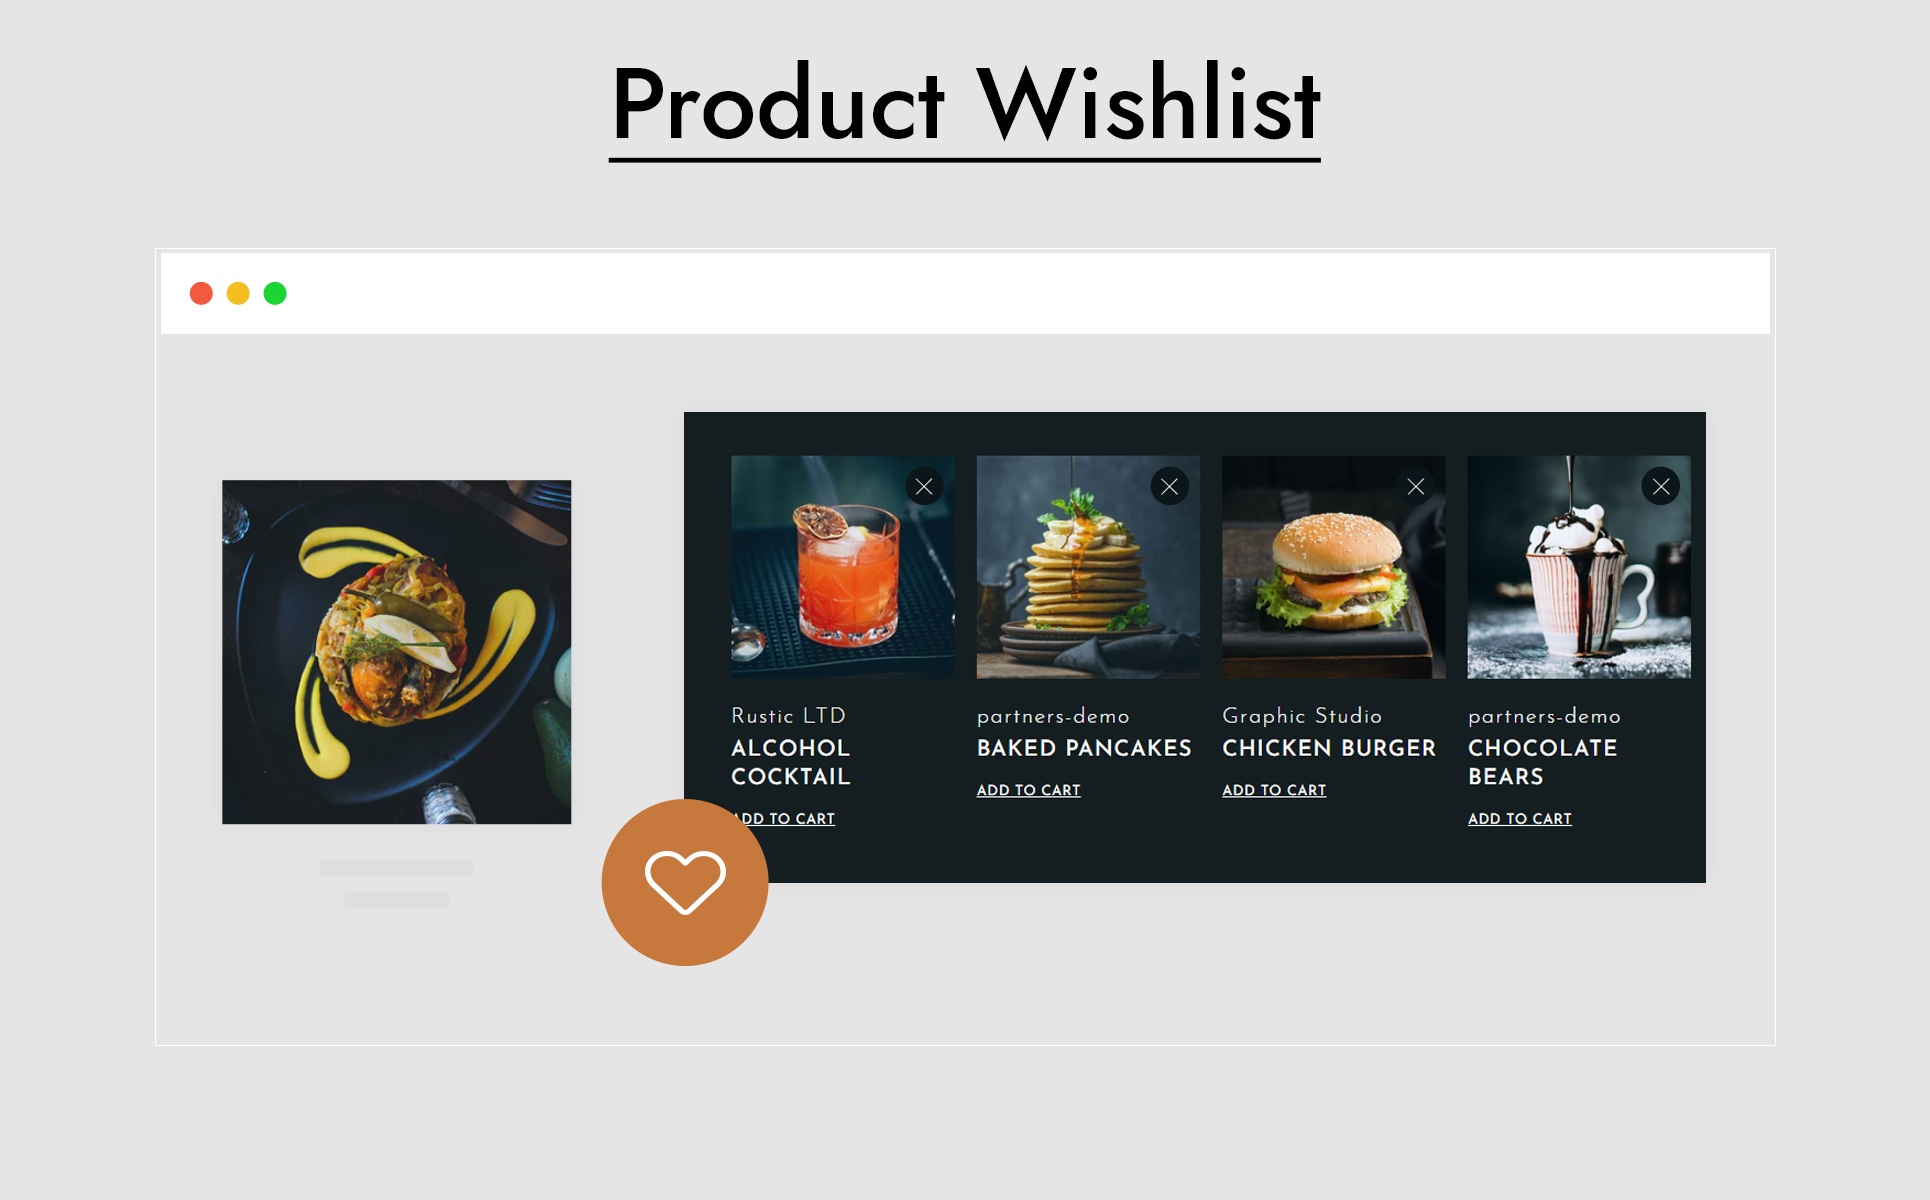The image size is (1930, 1200).
Task: Click the orange heart wishlist button
Action: [x=685, y=882]
